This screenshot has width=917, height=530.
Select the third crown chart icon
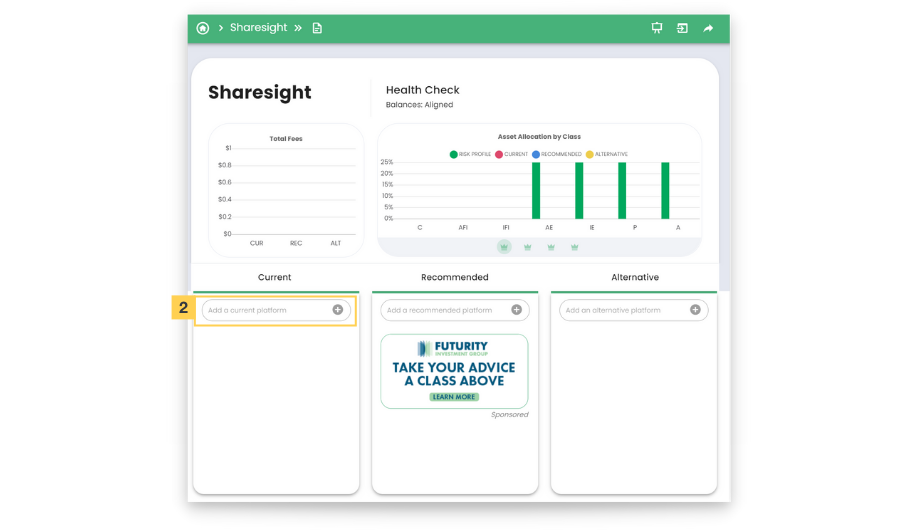[551, 247]
